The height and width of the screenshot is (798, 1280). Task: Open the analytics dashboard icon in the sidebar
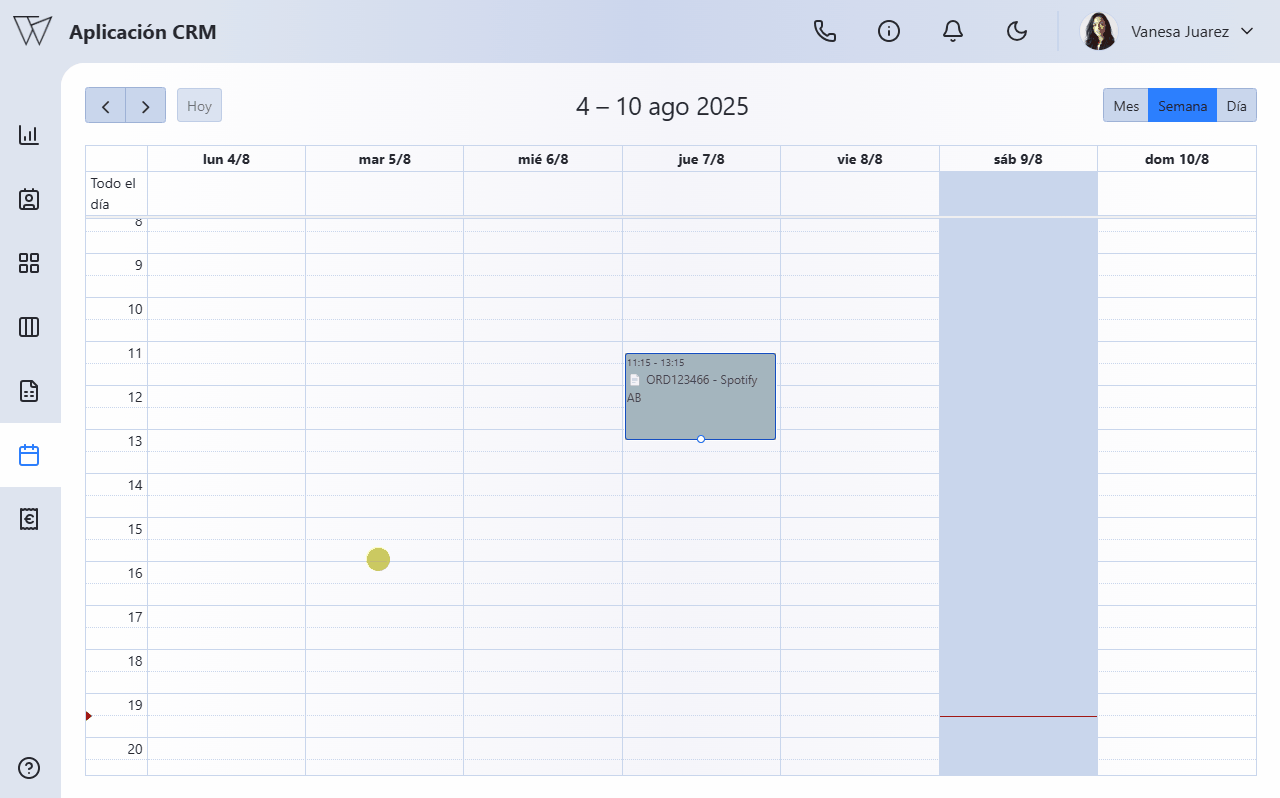(29, 135)
